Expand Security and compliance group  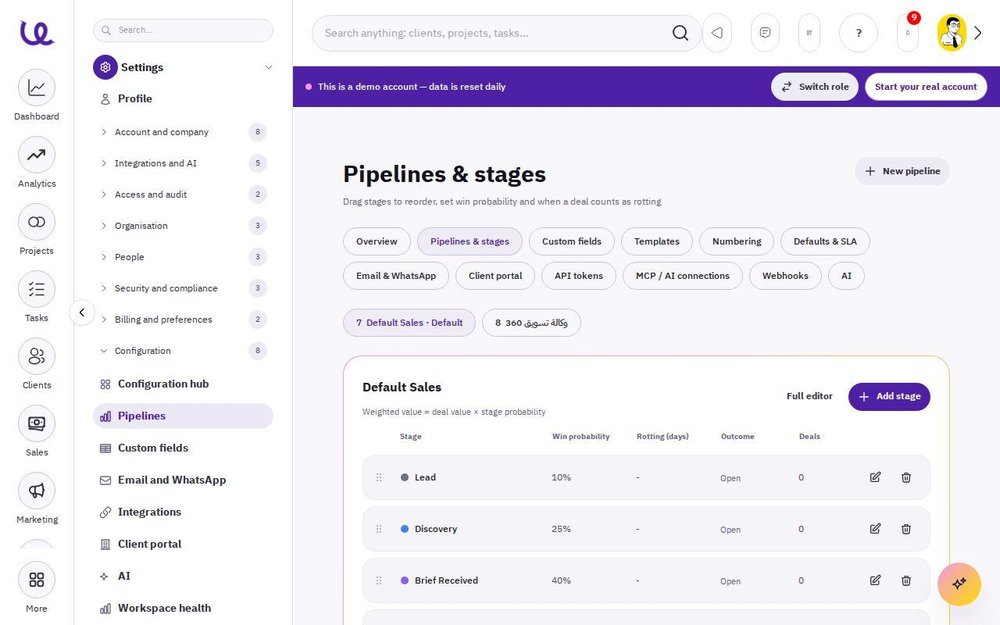[184, 288]
